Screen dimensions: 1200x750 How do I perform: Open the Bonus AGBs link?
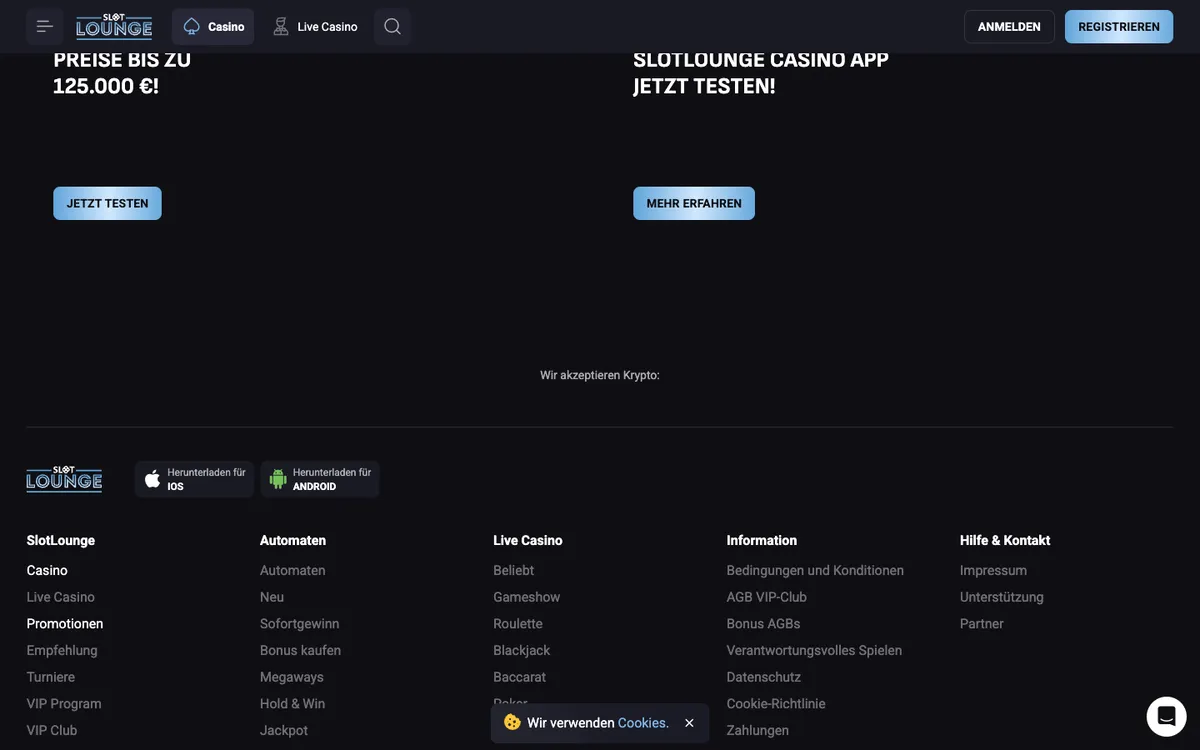[x=764, y=624]
